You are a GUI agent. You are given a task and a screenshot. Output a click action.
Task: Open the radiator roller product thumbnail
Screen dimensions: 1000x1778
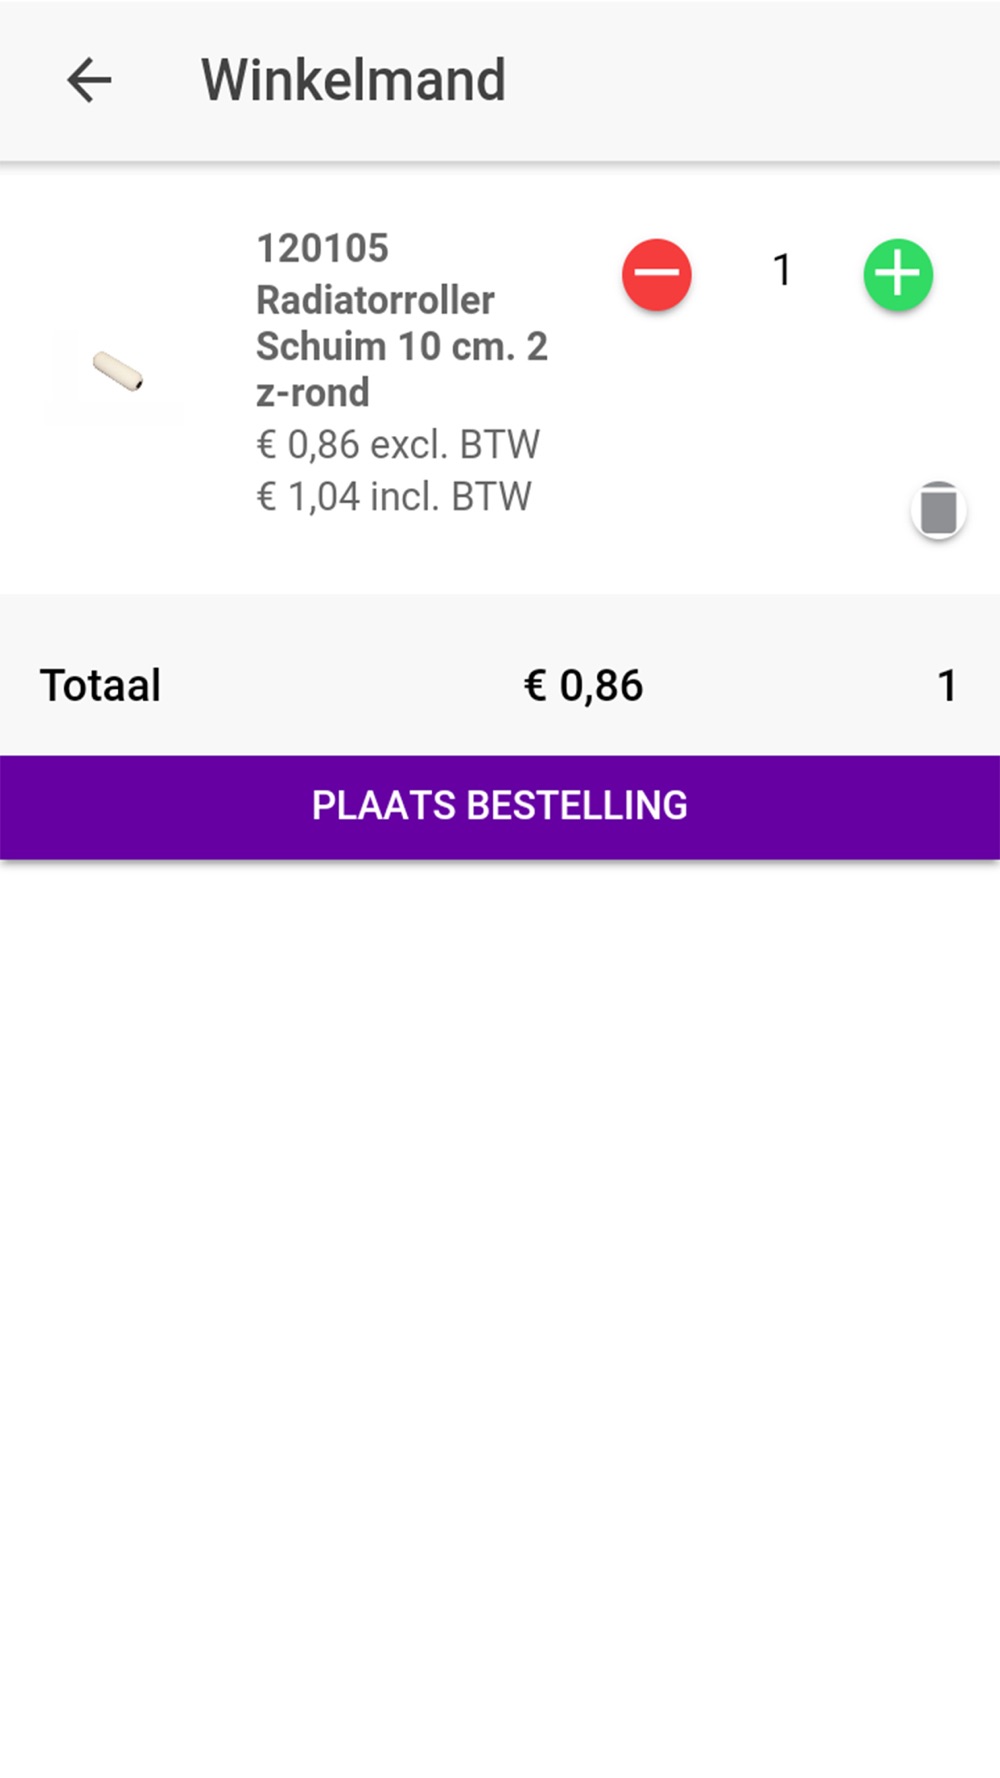(117, 372)
